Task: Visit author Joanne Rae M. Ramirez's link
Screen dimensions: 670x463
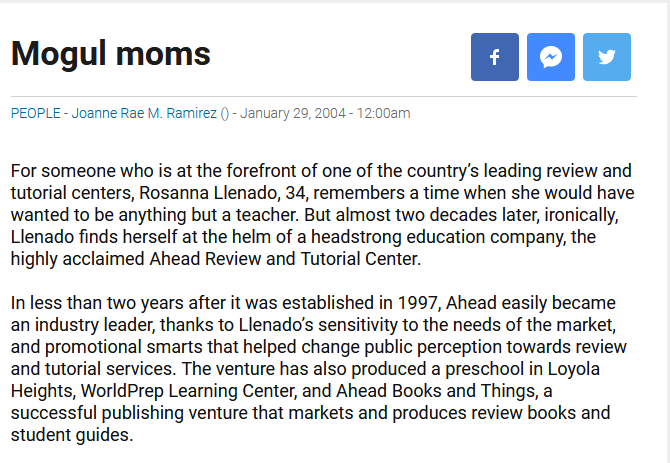Action: [x=144, y=113]
